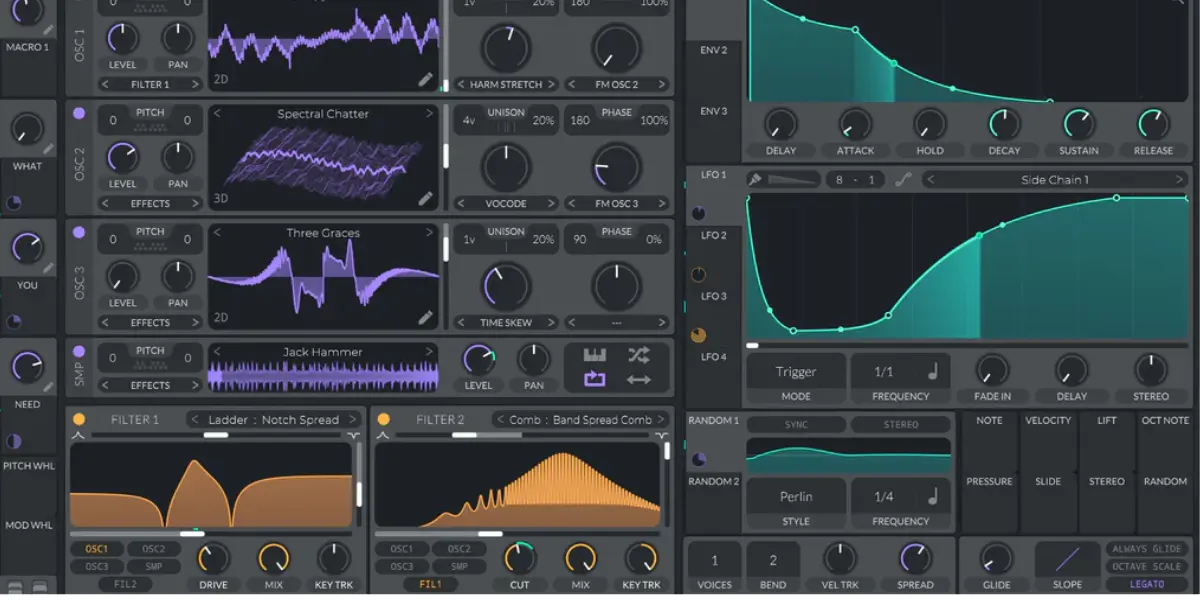Toggle OSC1 input on Filter 1
The image size is (1200, 600).
[97, 549]
